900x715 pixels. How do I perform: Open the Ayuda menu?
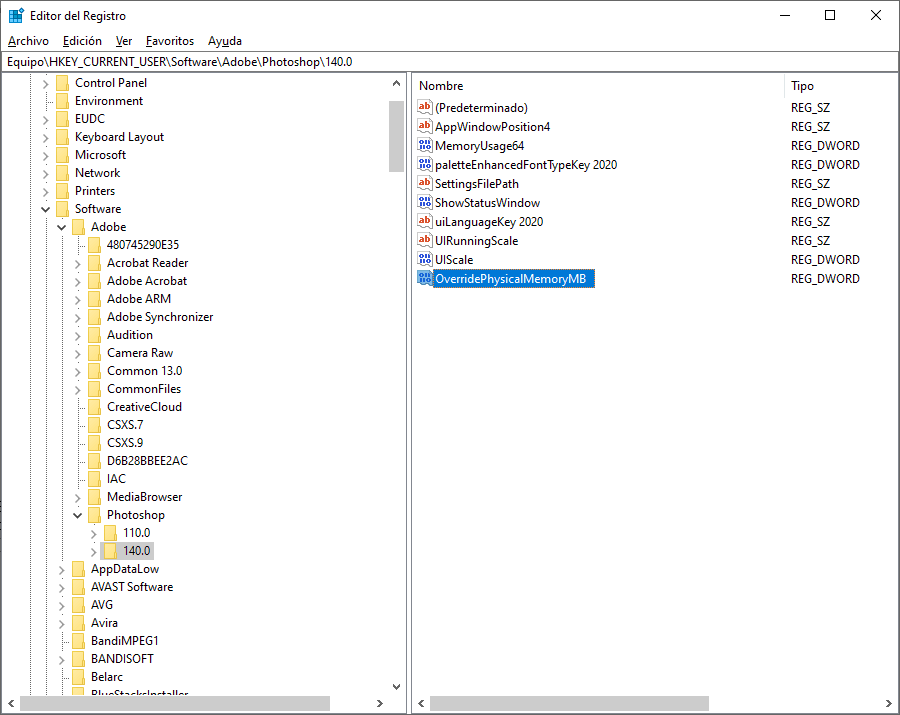click(x=224, y=41)
